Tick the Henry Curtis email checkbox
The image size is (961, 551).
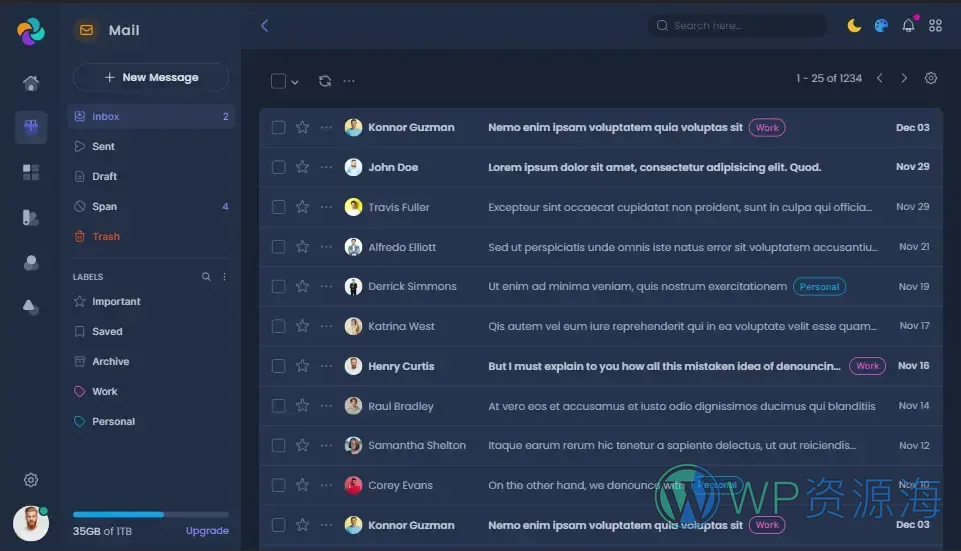[x=278, y=366]
